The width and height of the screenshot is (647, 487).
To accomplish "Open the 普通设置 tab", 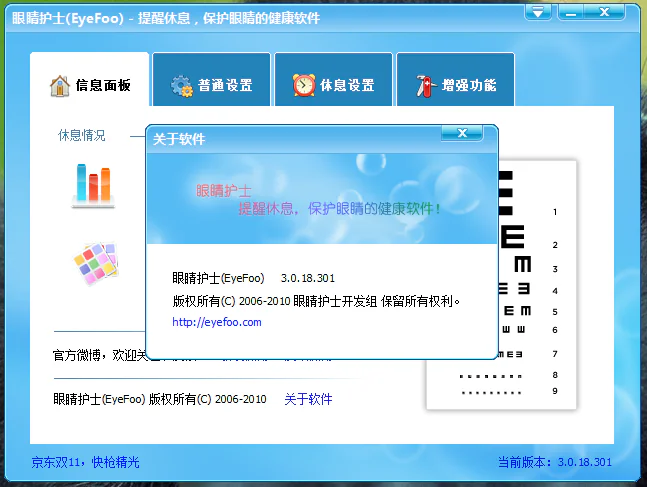I will pyautogui.click(x=211, y=80).
